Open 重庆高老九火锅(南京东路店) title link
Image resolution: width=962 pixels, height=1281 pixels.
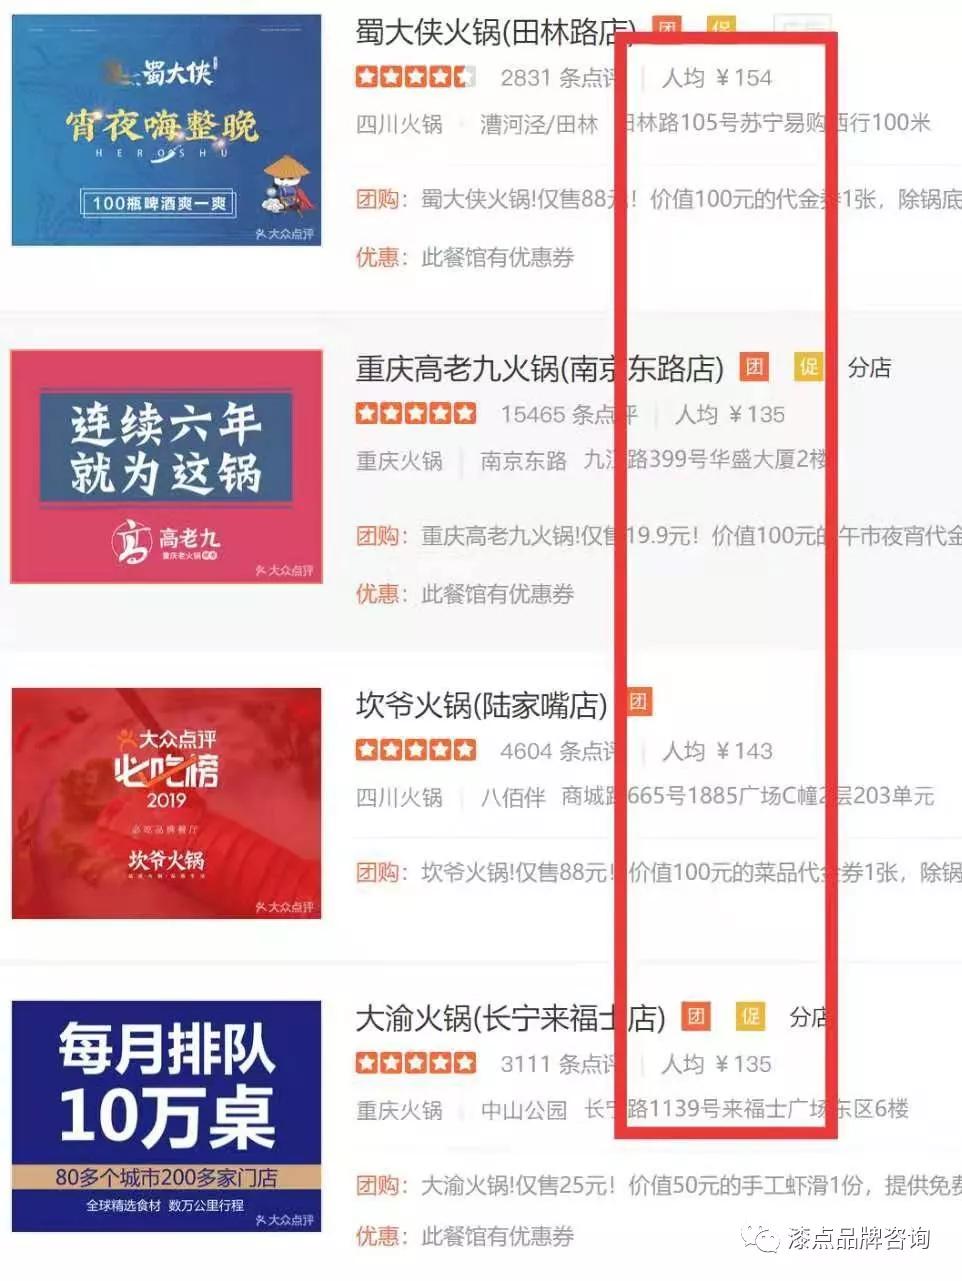click(x=540, y=369)
